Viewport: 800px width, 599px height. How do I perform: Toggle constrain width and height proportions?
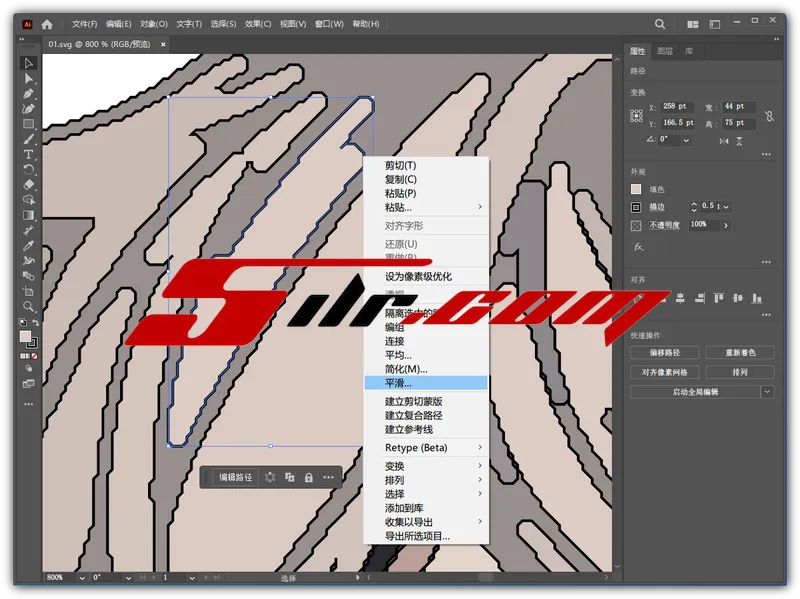click(769, 116)
